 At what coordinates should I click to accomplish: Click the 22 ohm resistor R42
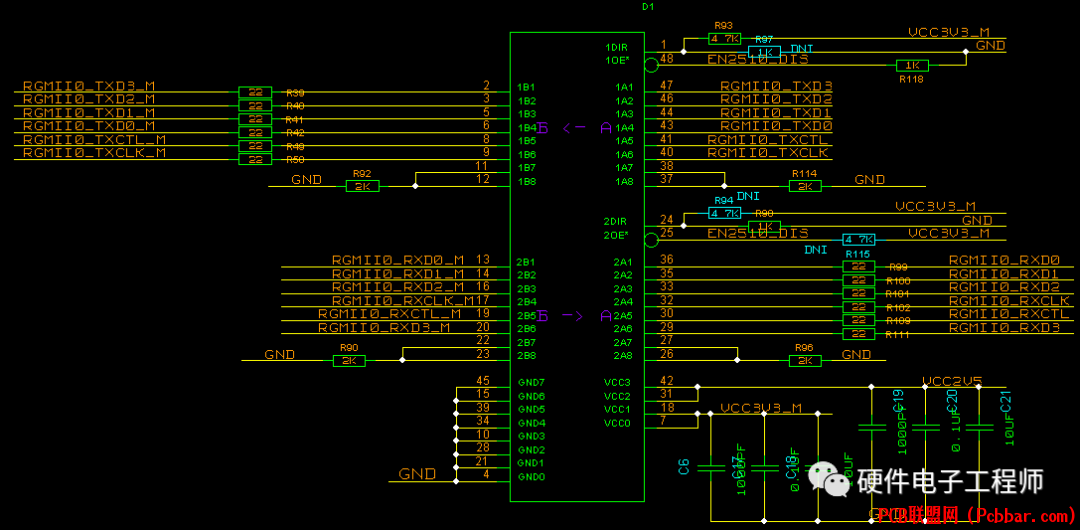coord(255,132)
